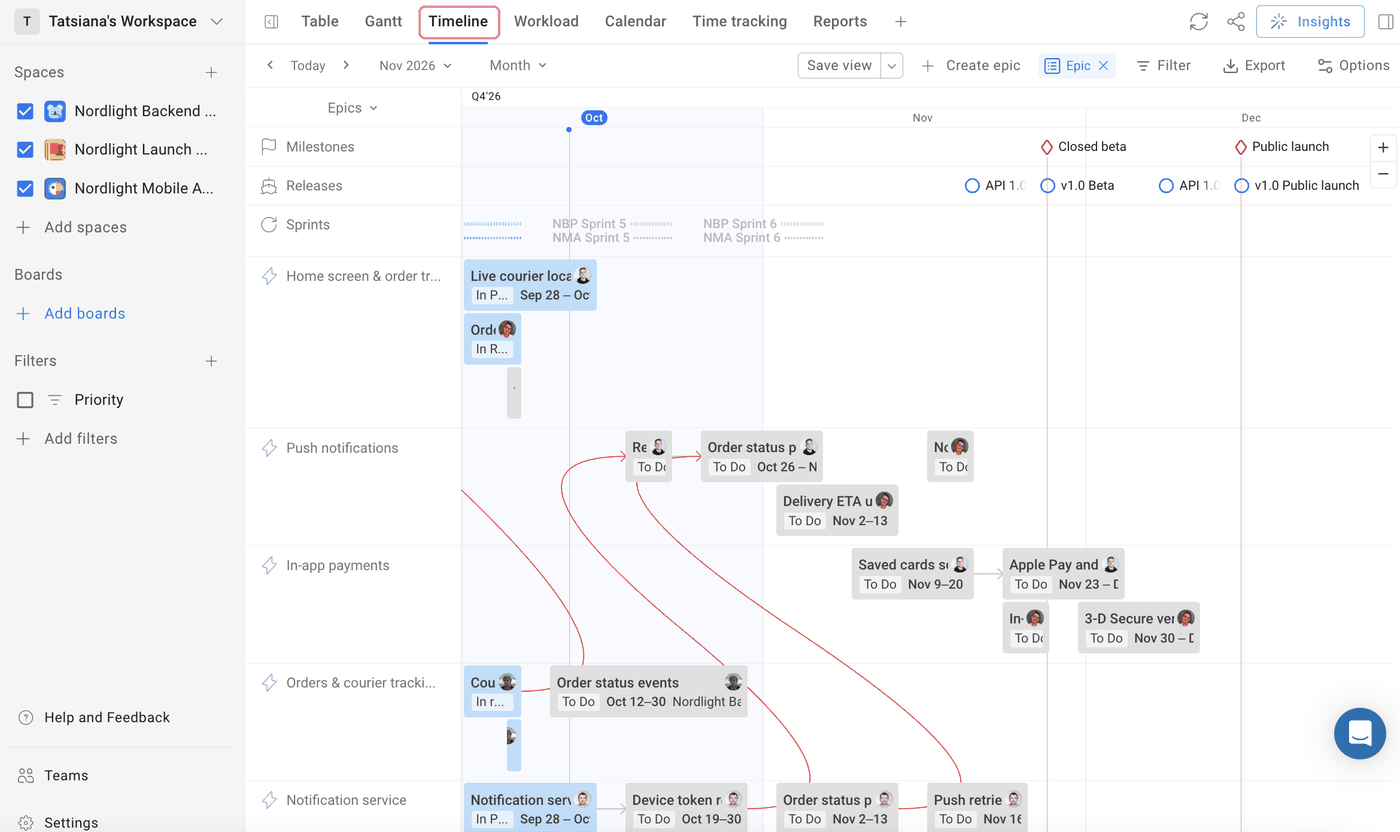This screenshot has height=832, width=1400.
Task: Add a filter with the Filters plus icon
Action: tap(211, 361)
